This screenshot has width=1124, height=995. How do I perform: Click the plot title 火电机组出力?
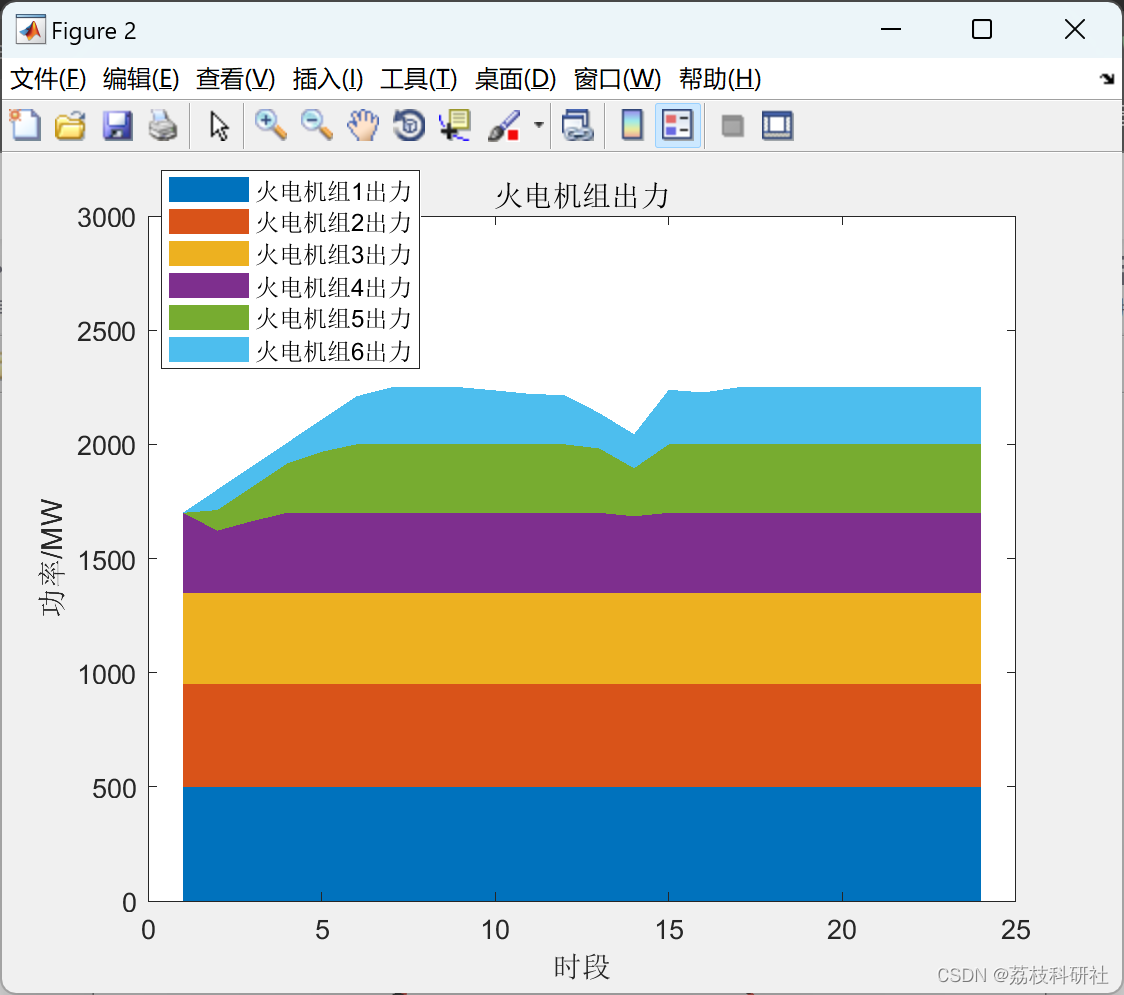click(581, 196)
